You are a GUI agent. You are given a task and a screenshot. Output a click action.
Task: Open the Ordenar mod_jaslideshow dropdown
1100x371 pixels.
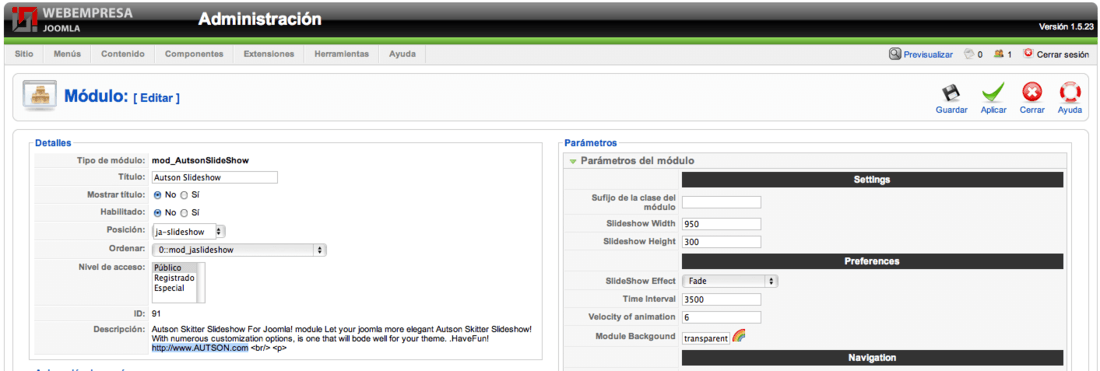(239, 249)
